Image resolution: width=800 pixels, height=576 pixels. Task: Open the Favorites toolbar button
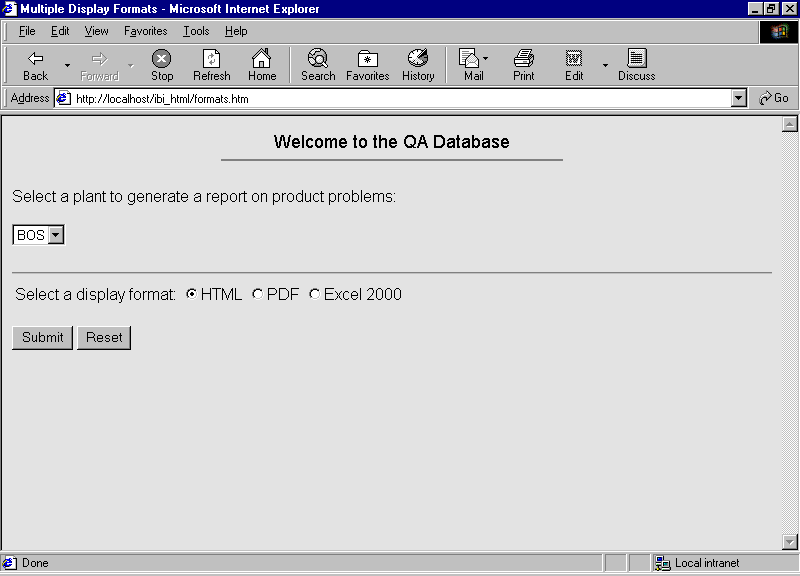coord(367,65)
